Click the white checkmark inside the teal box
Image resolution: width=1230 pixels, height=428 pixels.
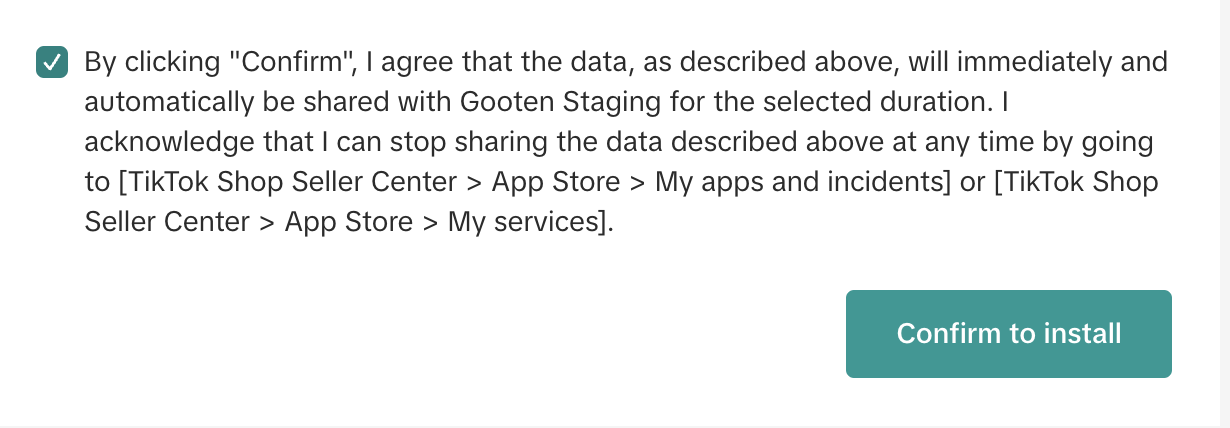[51, 62]
